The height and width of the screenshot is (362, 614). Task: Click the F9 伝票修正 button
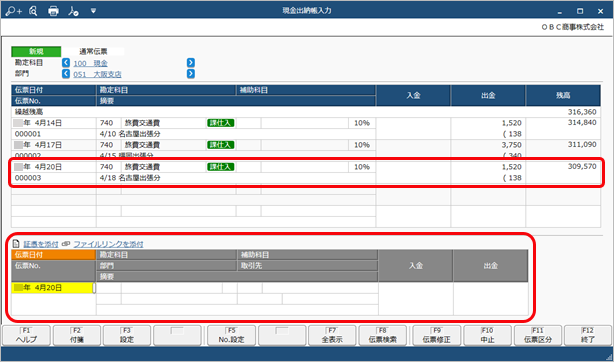[437, 335]
